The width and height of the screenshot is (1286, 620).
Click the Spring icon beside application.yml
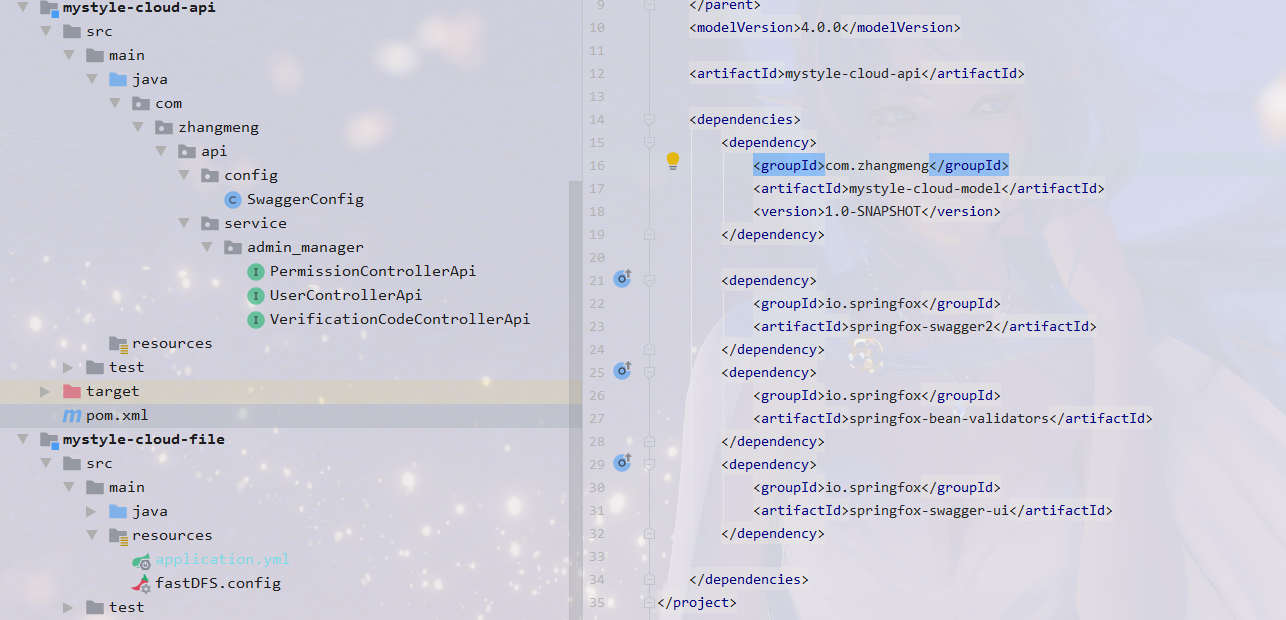[x=141, y=559]
